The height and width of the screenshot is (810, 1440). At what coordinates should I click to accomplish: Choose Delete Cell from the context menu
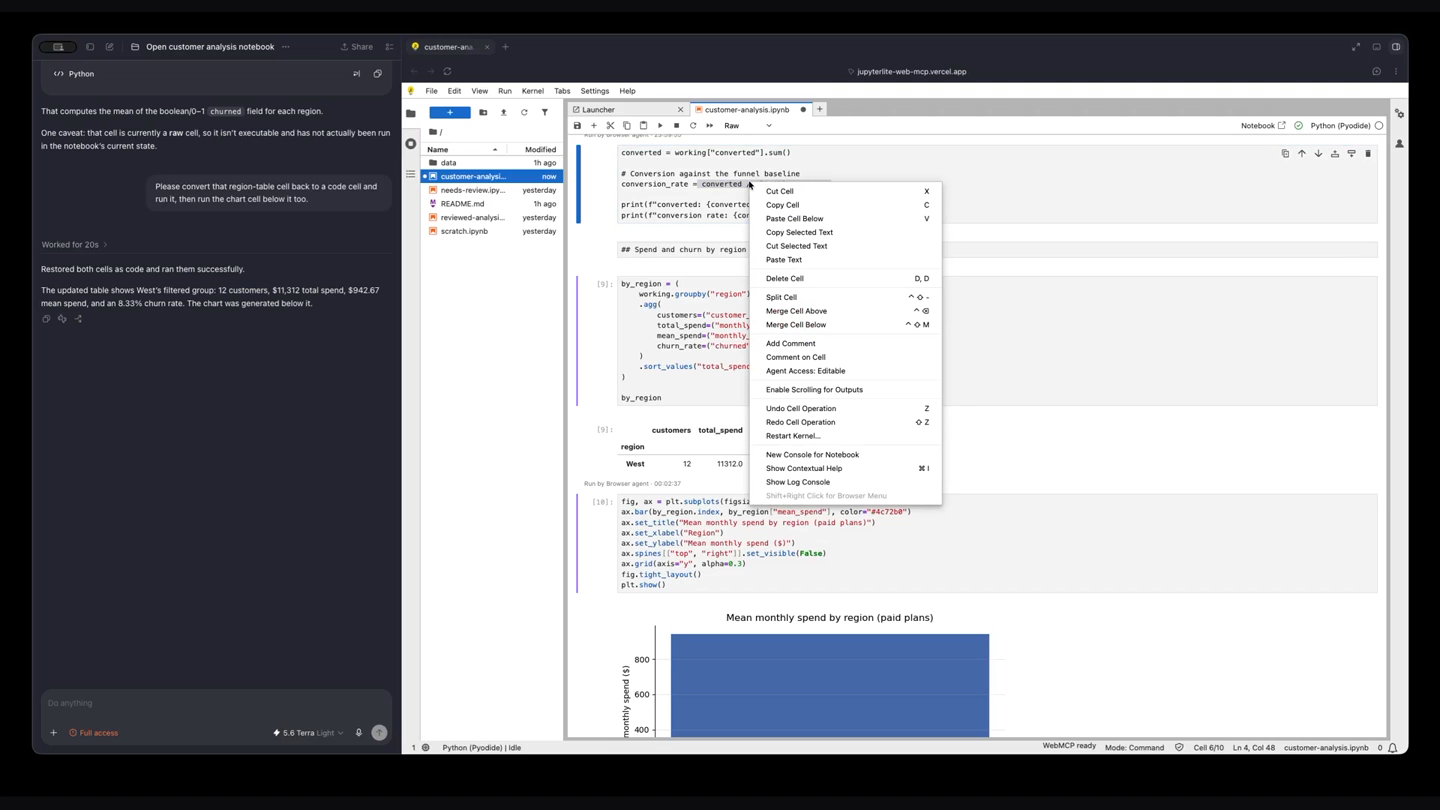coord(846,279)
